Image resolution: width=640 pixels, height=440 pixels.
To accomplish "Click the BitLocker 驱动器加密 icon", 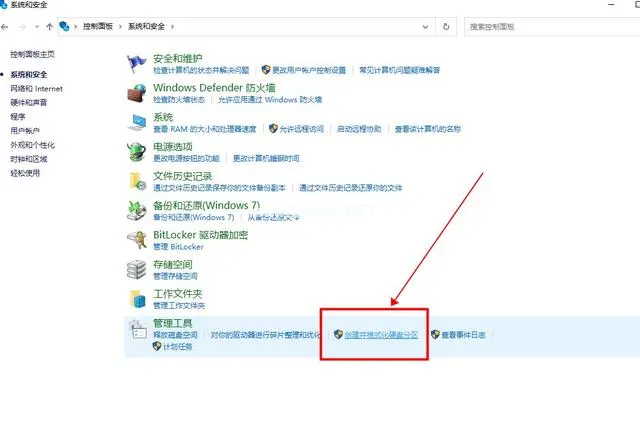I will 137,240.
